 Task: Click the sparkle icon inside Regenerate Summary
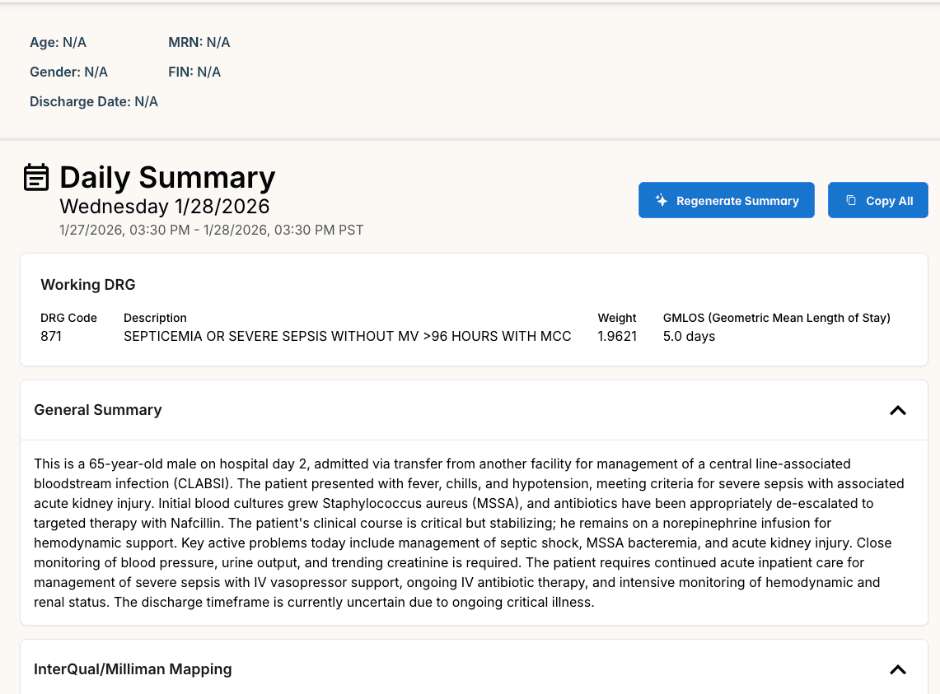tap(660, 200)
